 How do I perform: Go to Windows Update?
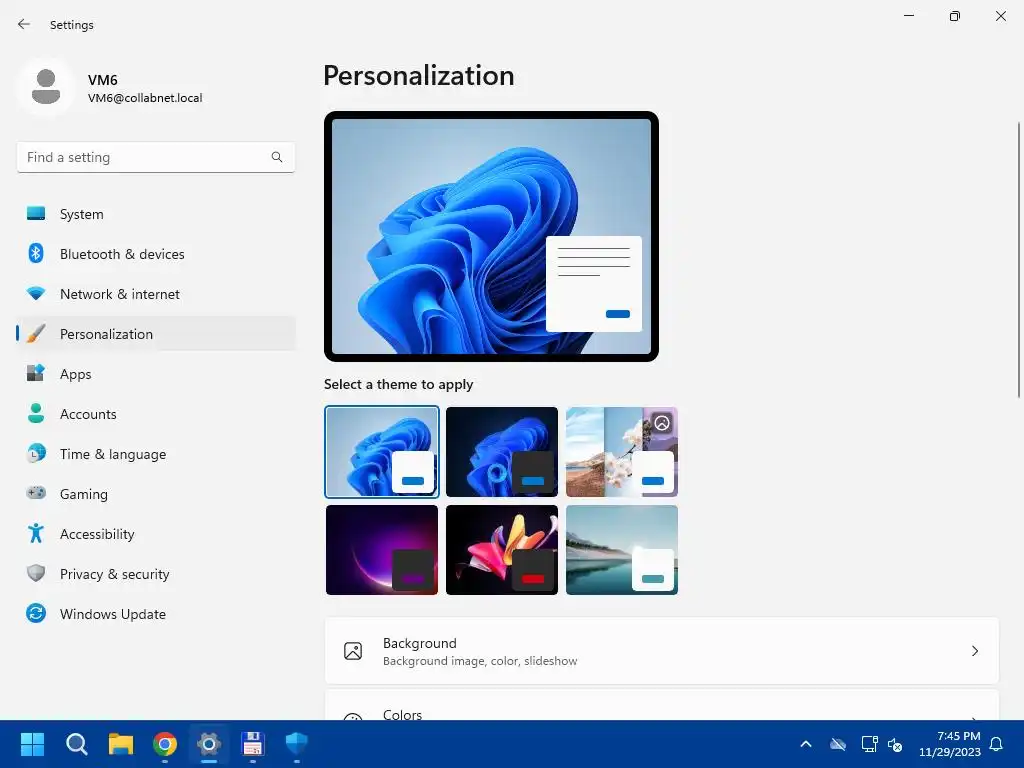(x=156, y=614)
